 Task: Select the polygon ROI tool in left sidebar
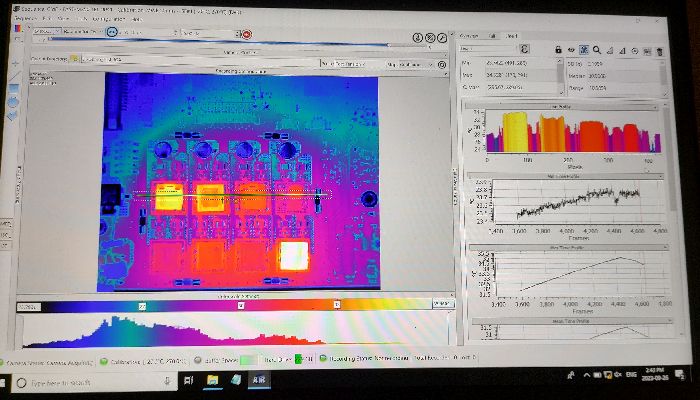coord(12,116)
